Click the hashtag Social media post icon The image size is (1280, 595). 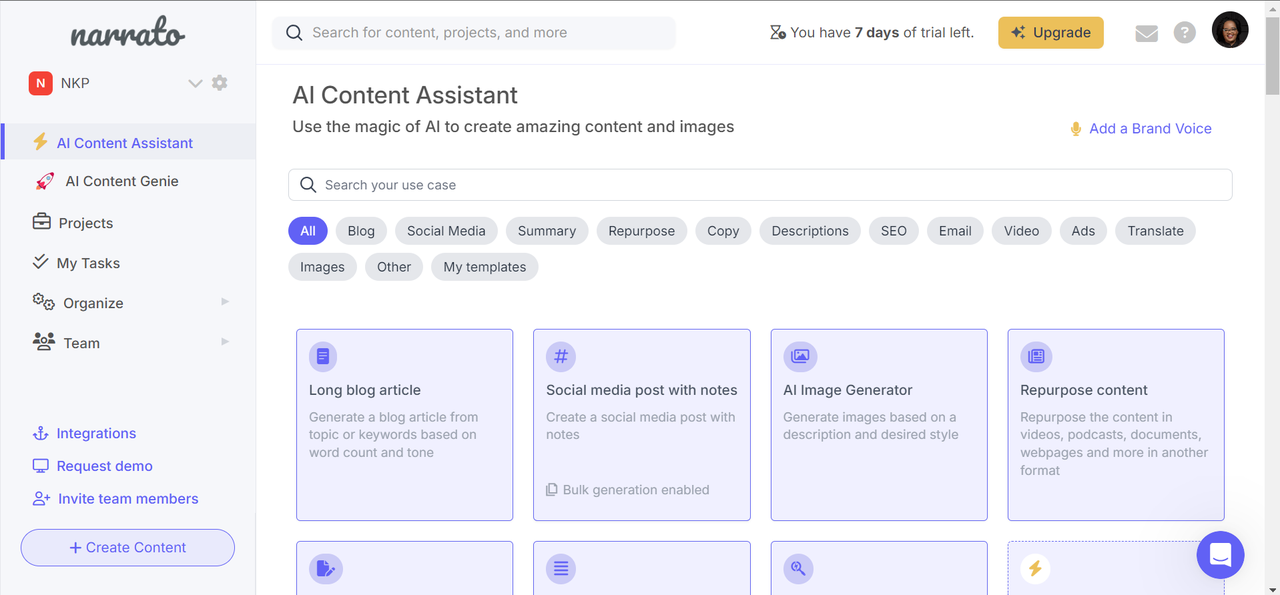pos(560,356)
